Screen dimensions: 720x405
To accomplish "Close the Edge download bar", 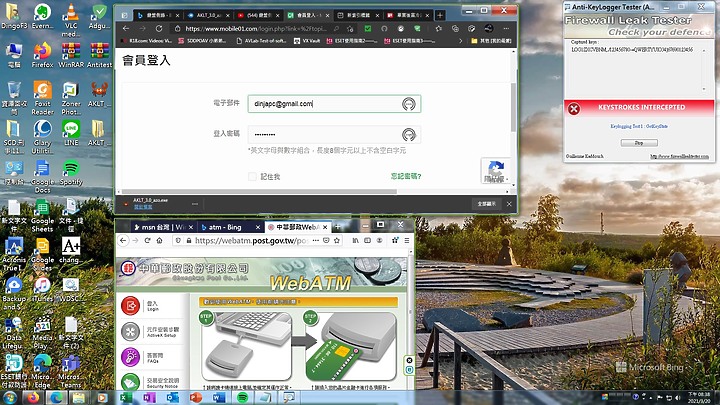I will pos(509,203).
